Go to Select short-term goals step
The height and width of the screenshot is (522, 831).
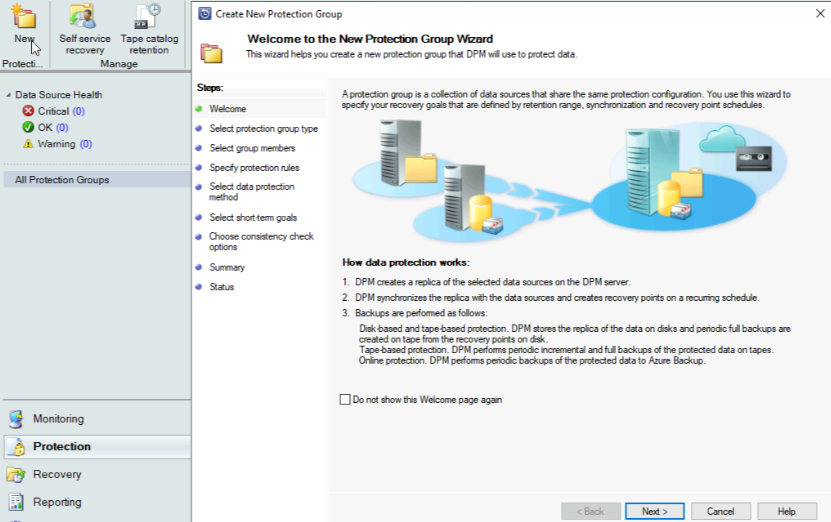[253, 217]
